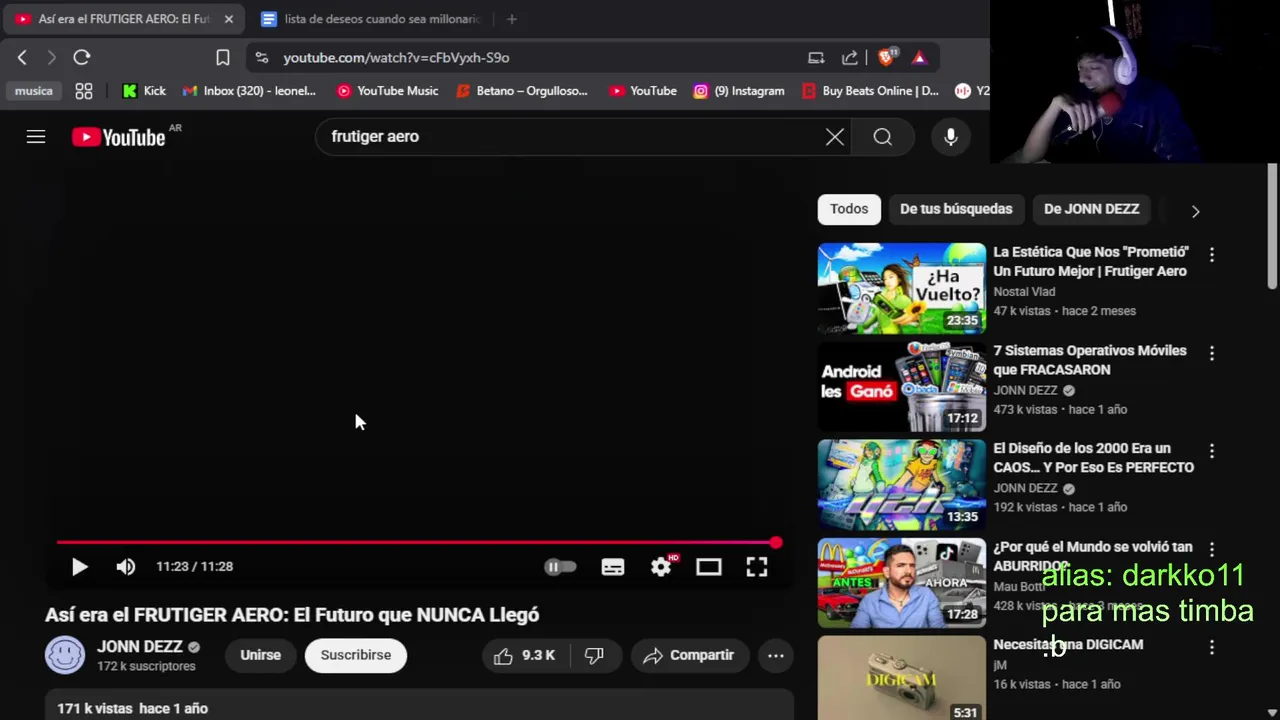
Task: Open options for Por qué el Mundo video
Action: tap(1212, 549)
